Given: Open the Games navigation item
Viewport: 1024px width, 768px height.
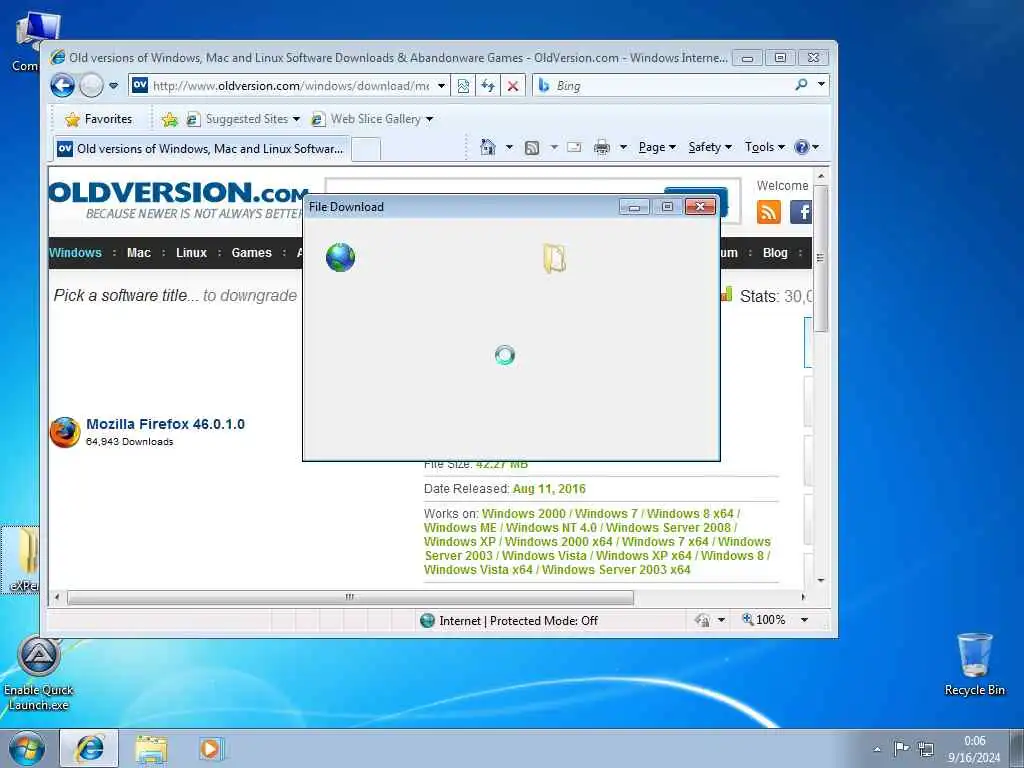Looking at the screenshot, I should [251, 253].
